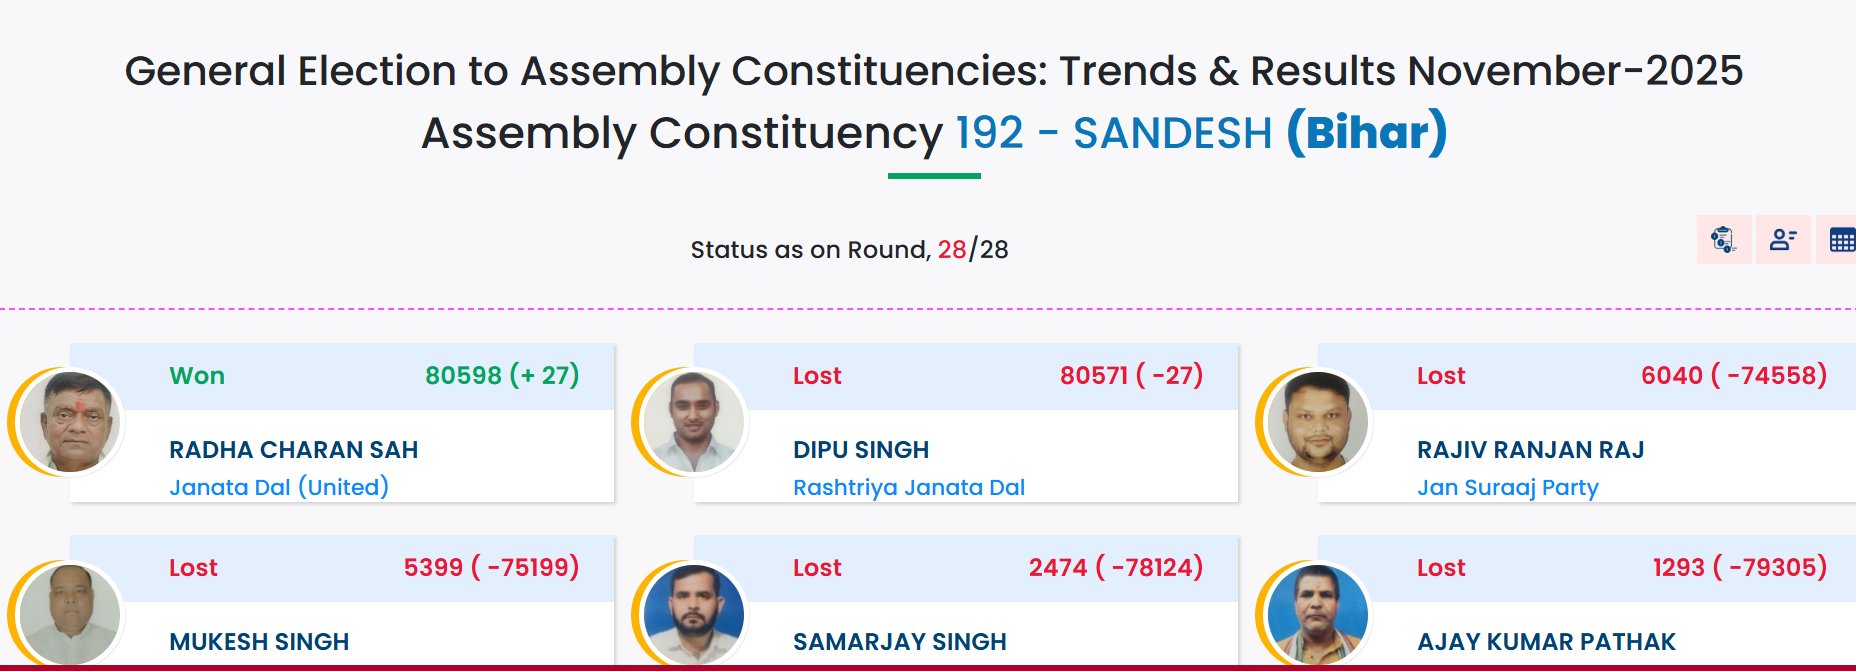The height and width of the screenshot is (671, 1856).
Task: Click the Won status label
Action: point(197,376)
